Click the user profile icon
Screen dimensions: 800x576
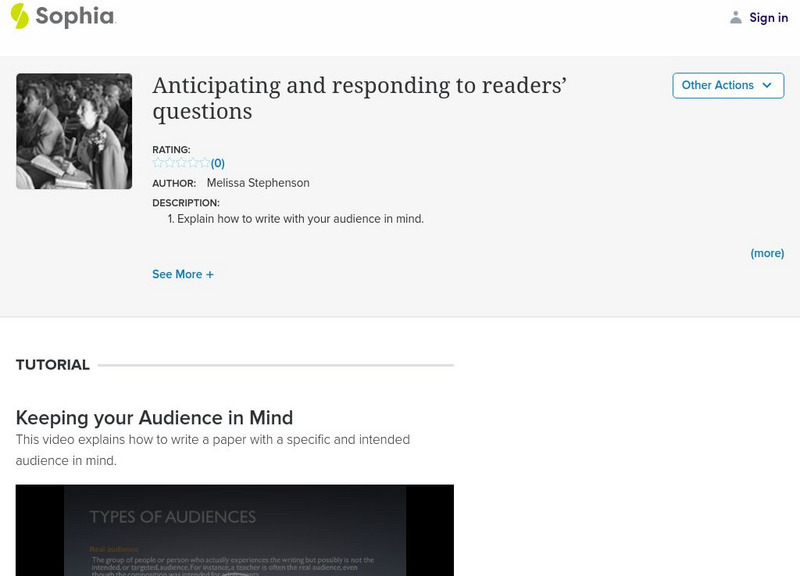735,17
